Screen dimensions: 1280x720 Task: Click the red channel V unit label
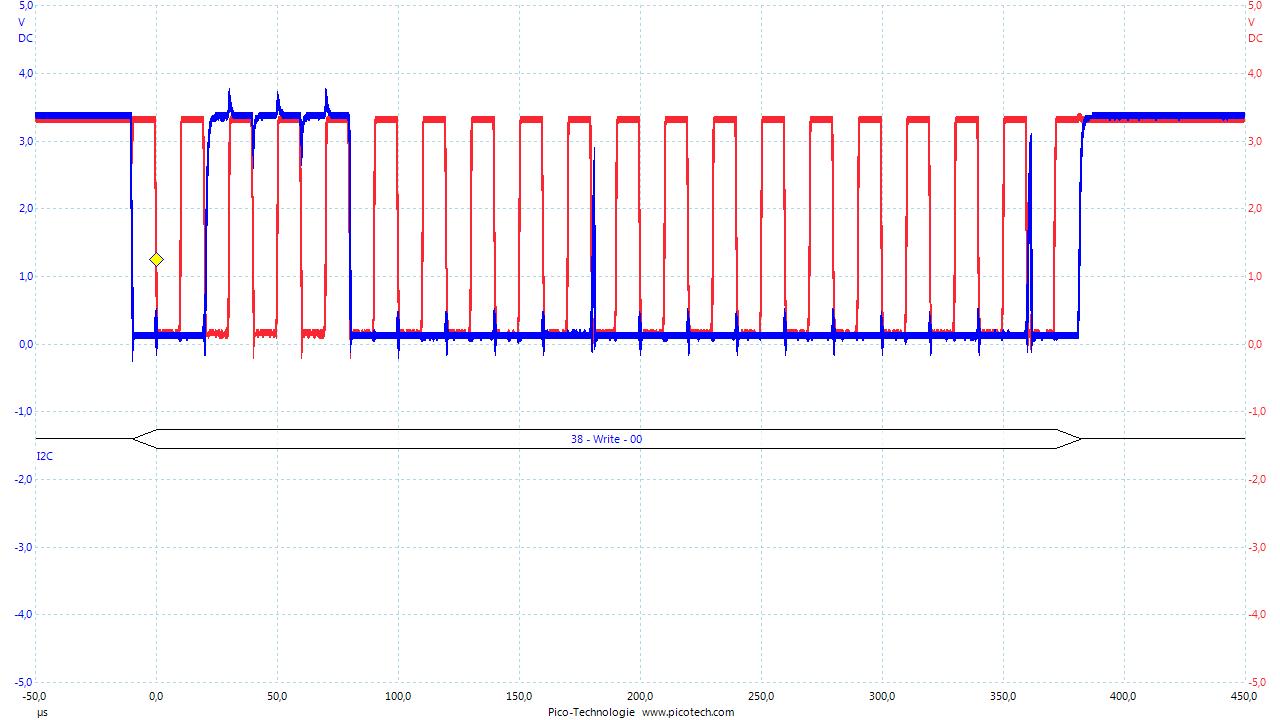pyautogui.click(x=1251, y=22)
